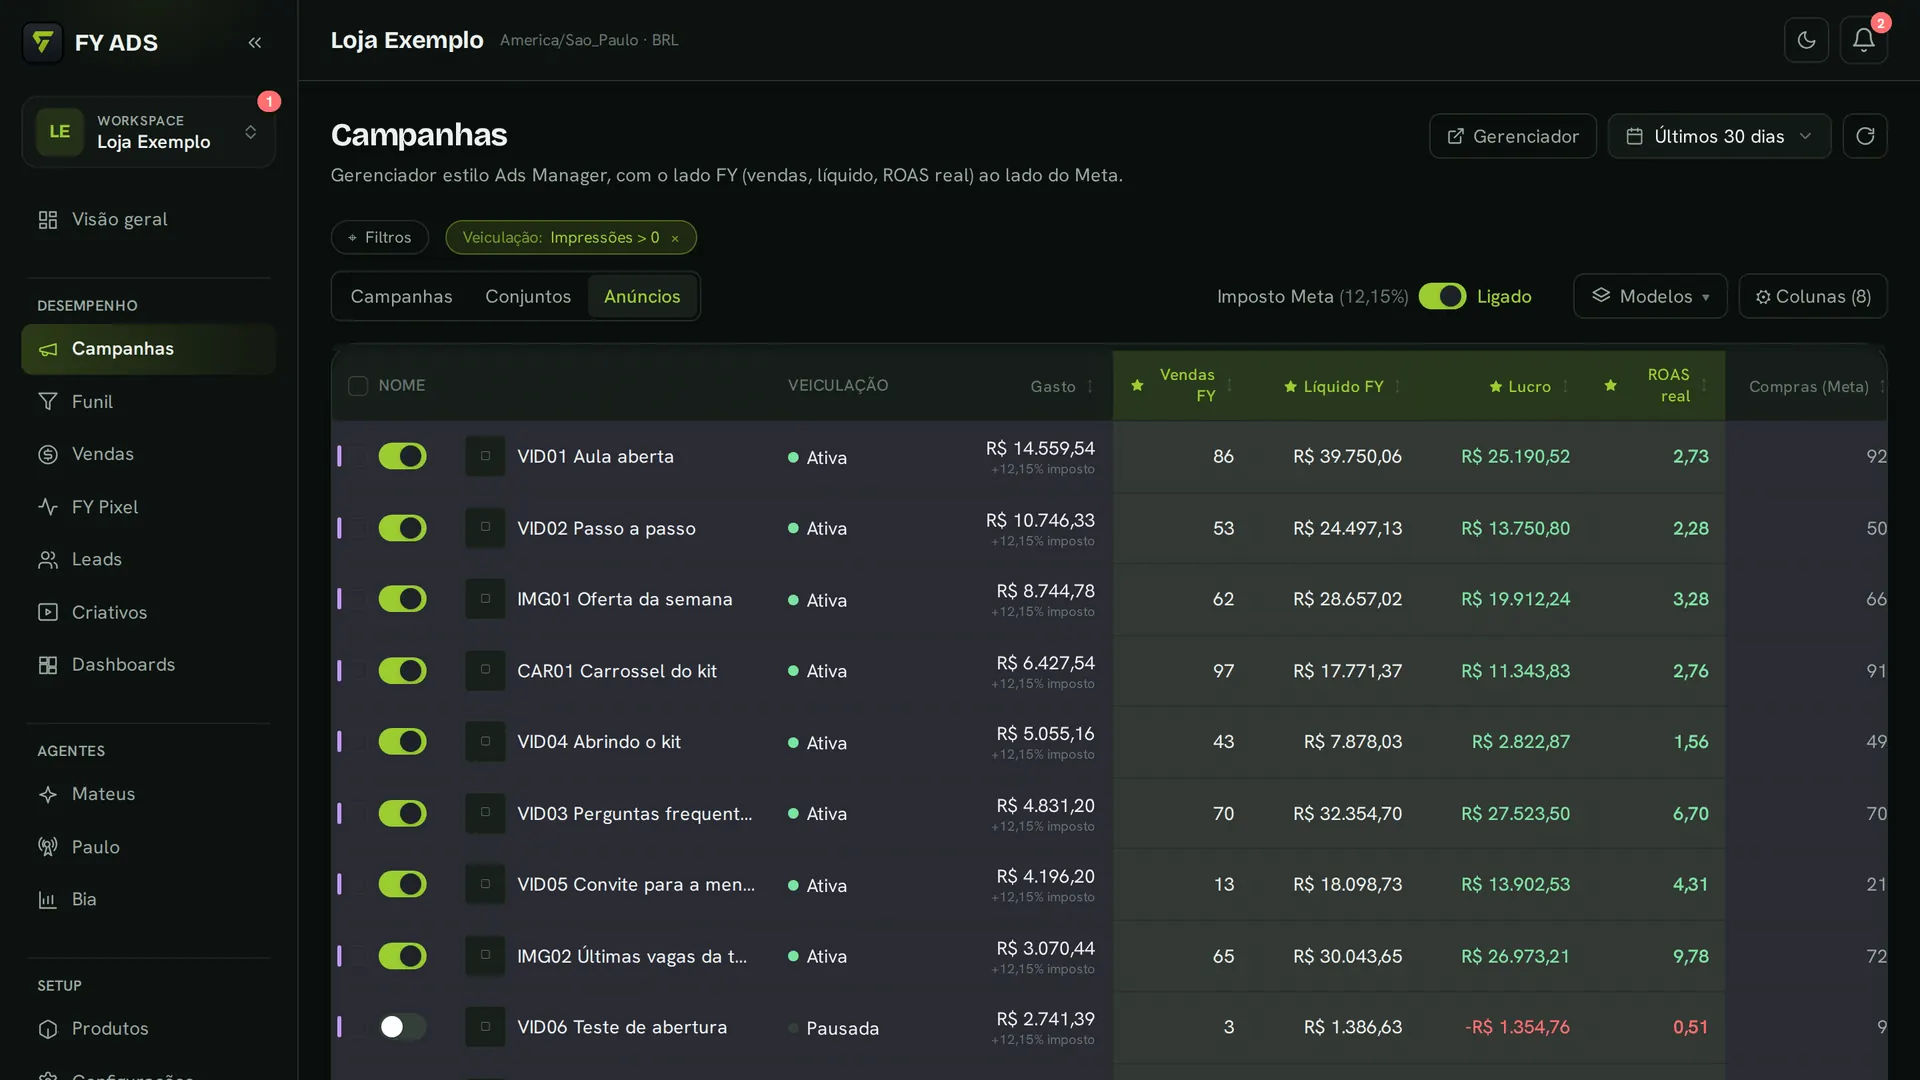The image size is (1920, 1080).
Task: Open the CAR01 Carrossel do kit thumbnail
Action: (485, 670)
